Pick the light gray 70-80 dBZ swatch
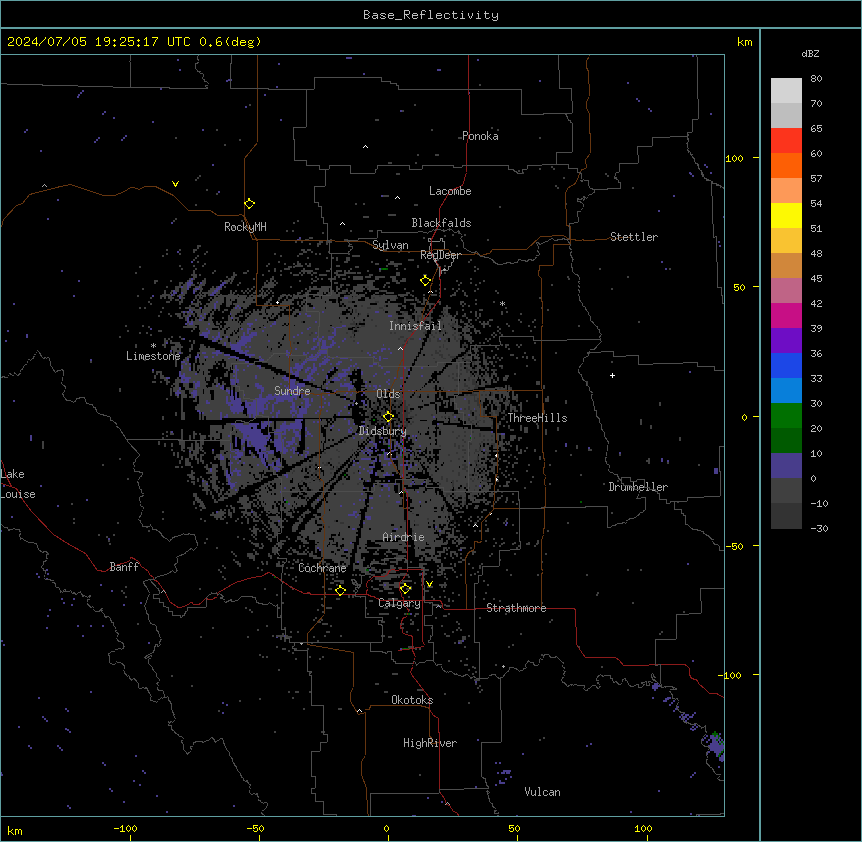The image size is (862, 842). coord(786,91)
